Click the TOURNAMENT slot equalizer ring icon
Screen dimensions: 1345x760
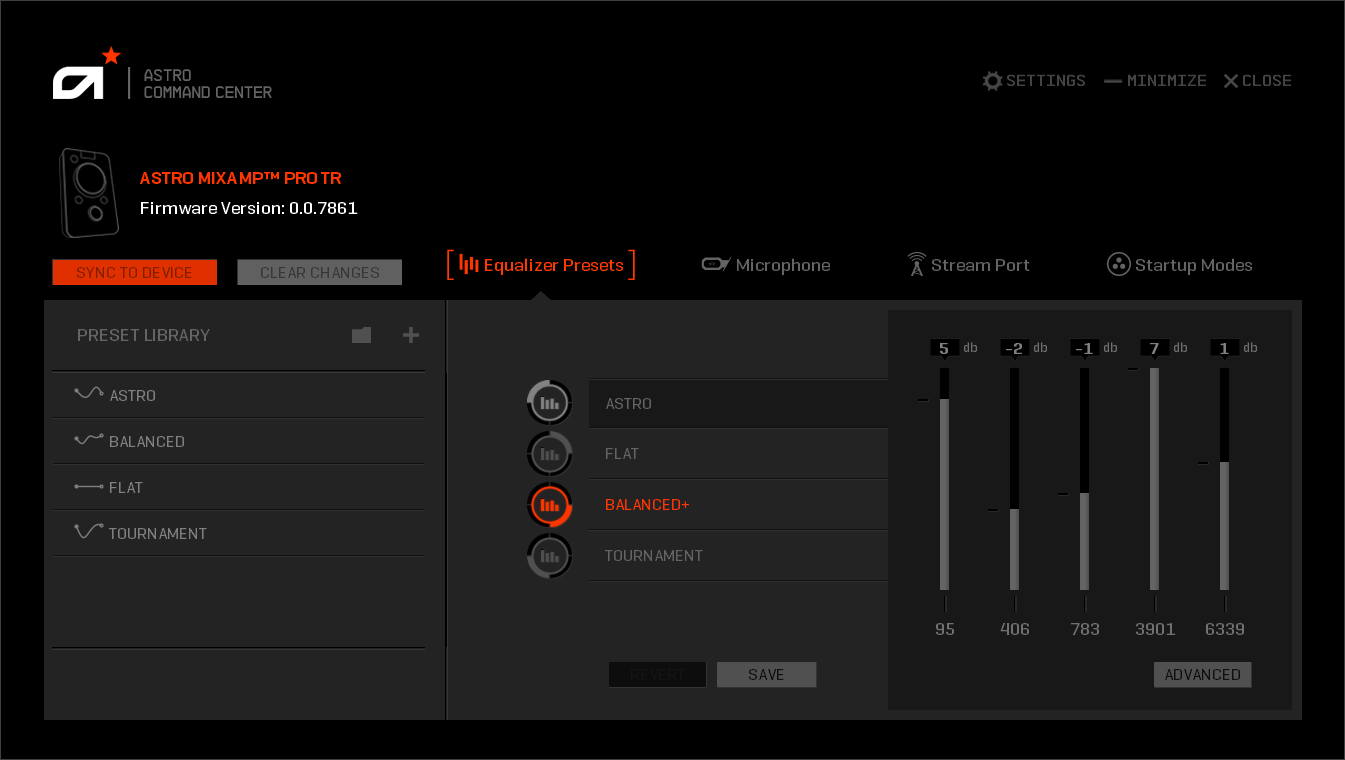(x=549, y=556)
